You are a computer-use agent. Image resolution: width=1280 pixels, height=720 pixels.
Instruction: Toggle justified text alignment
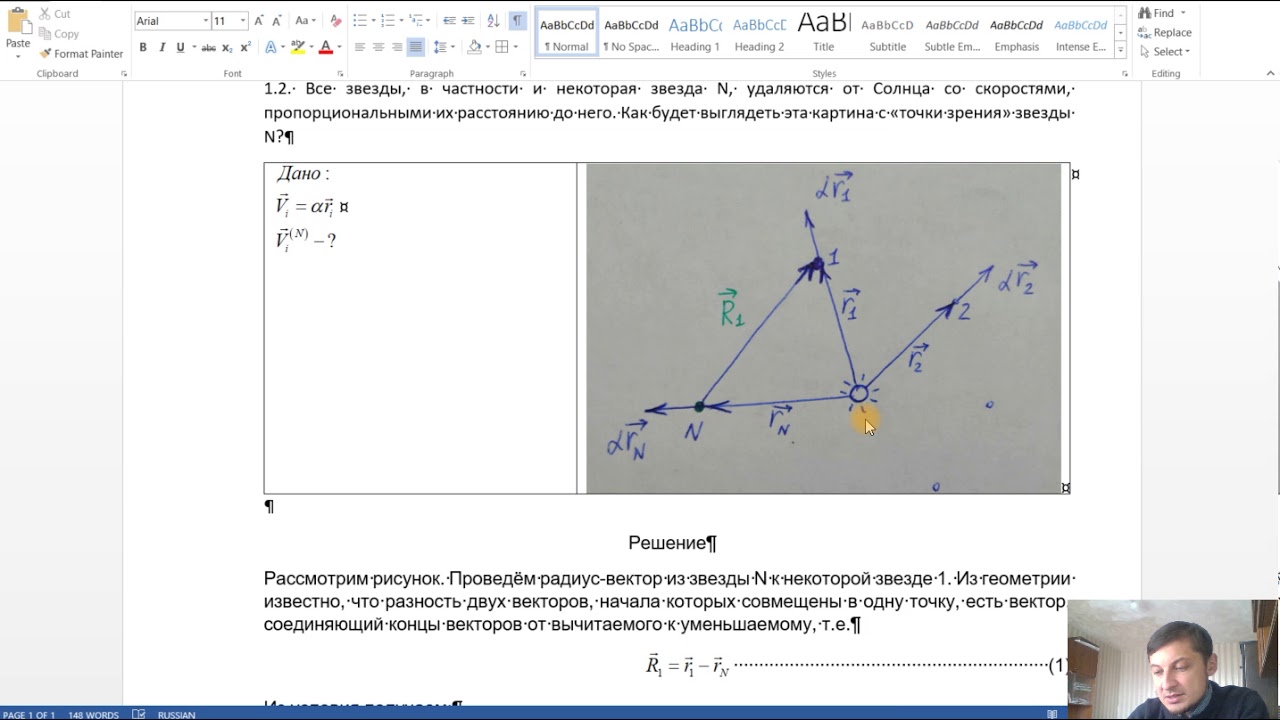tap(415, 47)
